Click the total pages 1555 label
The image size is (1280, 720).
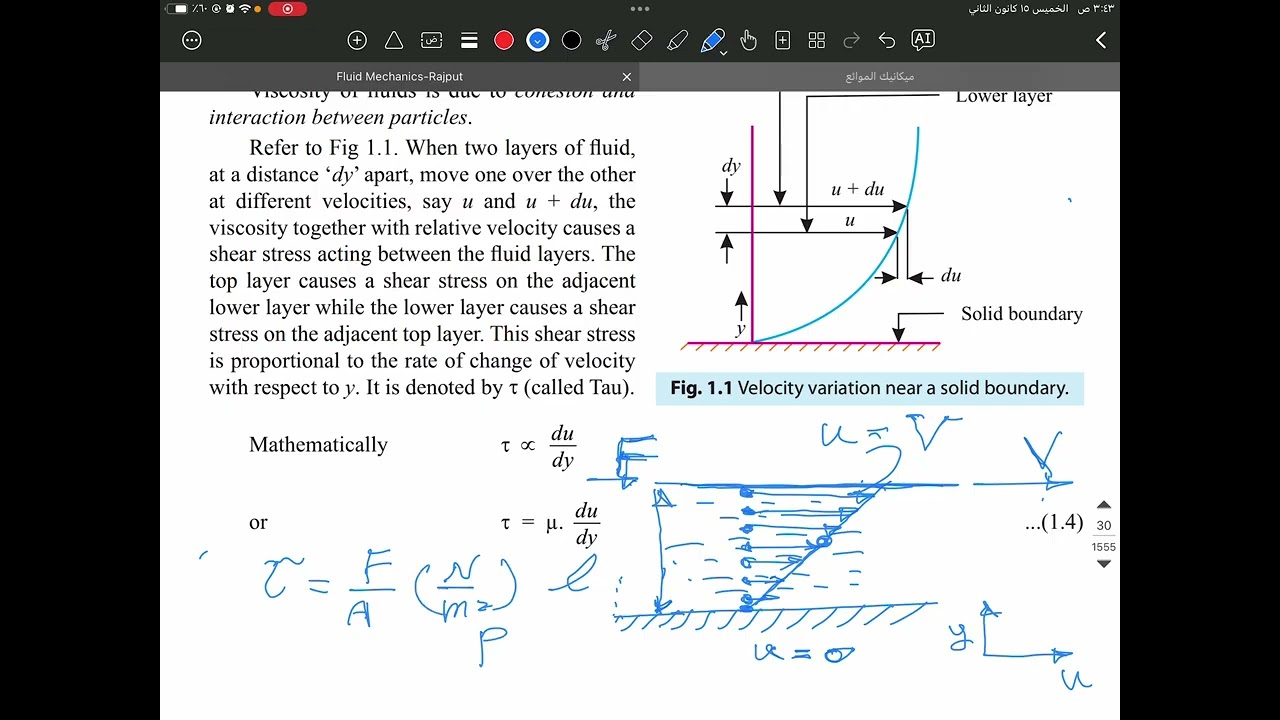click(1104, 547)
